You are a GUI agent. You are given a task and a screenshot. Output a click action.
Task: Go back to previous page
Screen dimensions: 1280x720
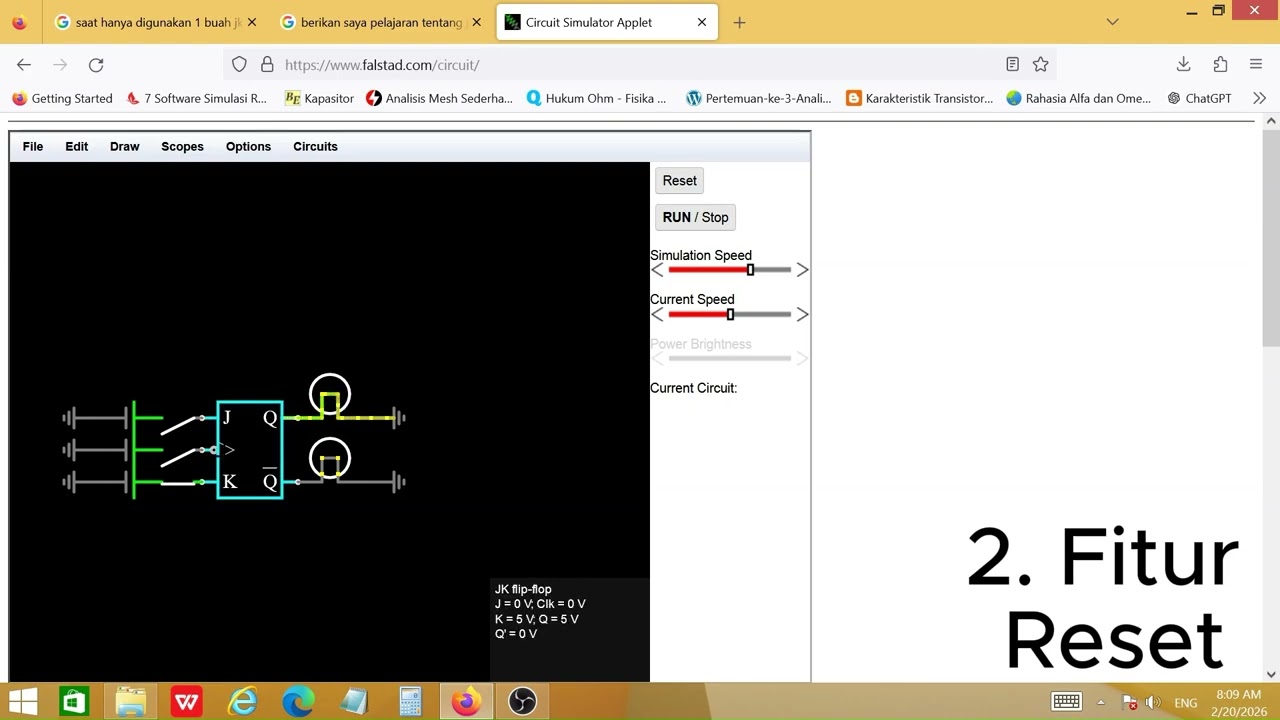(24, 64)
